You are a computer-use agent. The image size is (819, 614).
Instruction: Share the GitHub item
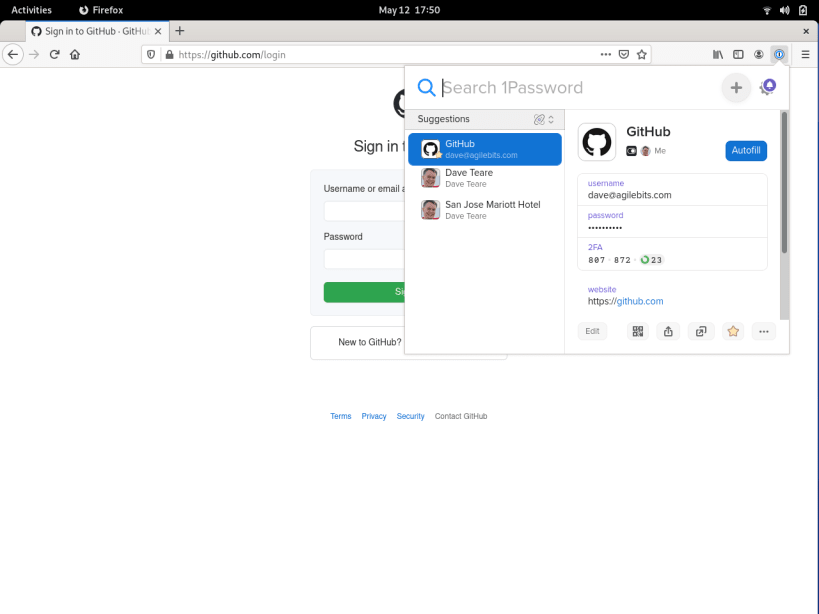pos(668,331)
